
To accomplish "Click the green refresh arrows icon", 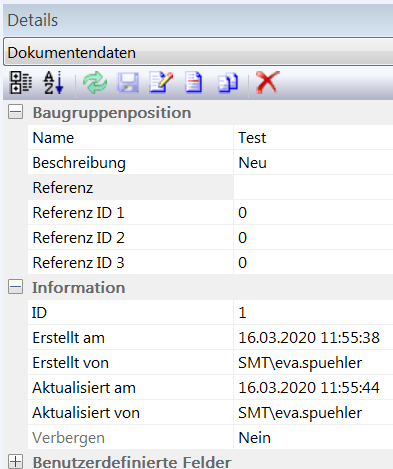I will (x=95, y=83).
